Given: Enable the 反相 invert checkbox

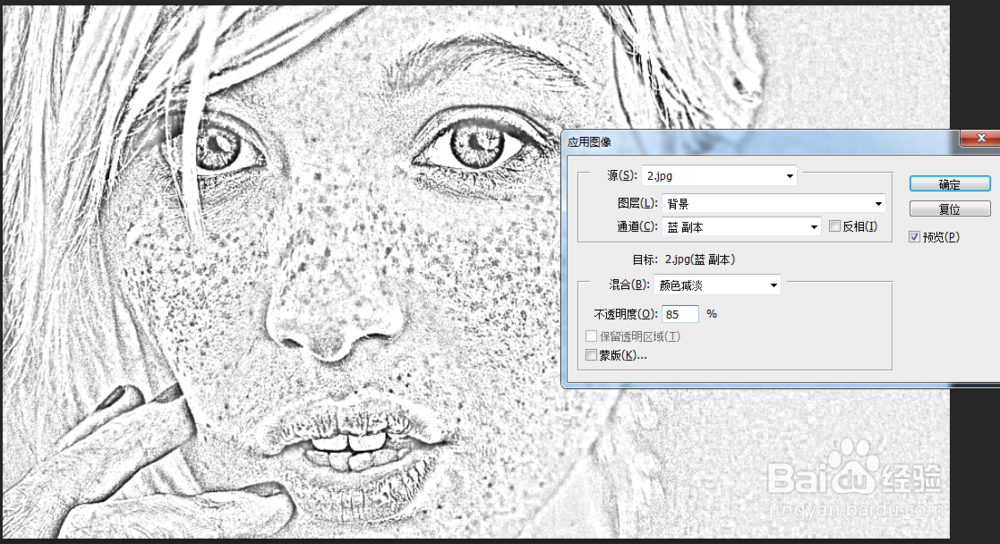Looking at the screenshot, I should click(x=835, y=226).
